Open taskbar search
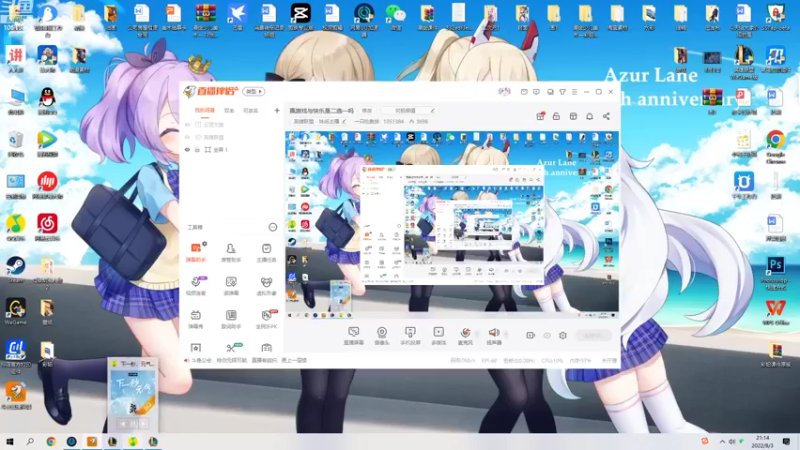Image resolution: width=800 pixels, height=450 pixels. [30, 441]
